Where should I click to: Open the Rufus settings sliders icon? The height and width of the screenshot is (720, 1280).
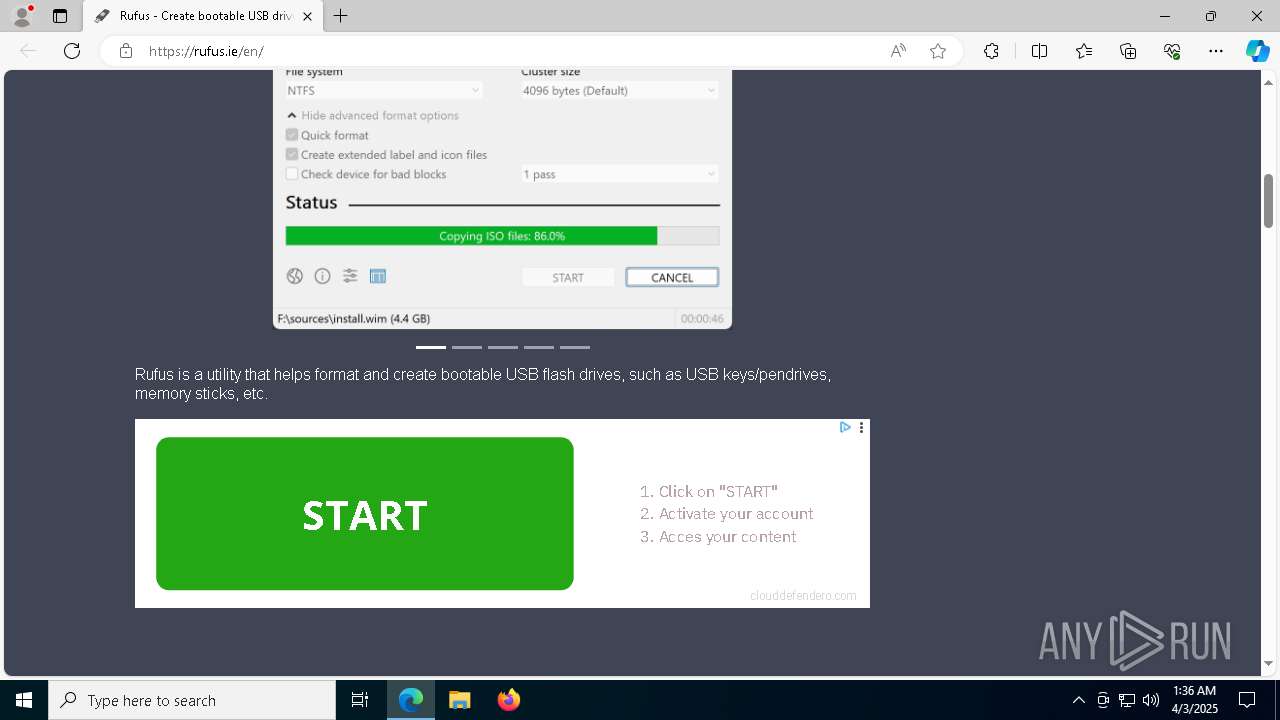(x=350, y=276)
